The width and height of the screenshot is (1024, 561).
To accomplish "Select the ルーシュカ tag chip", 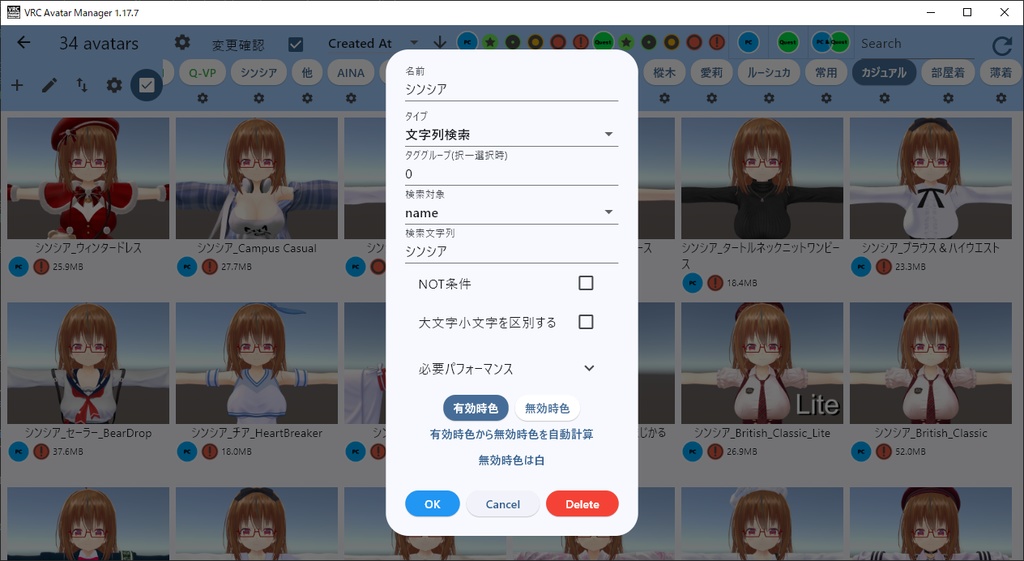I will 769,72.
